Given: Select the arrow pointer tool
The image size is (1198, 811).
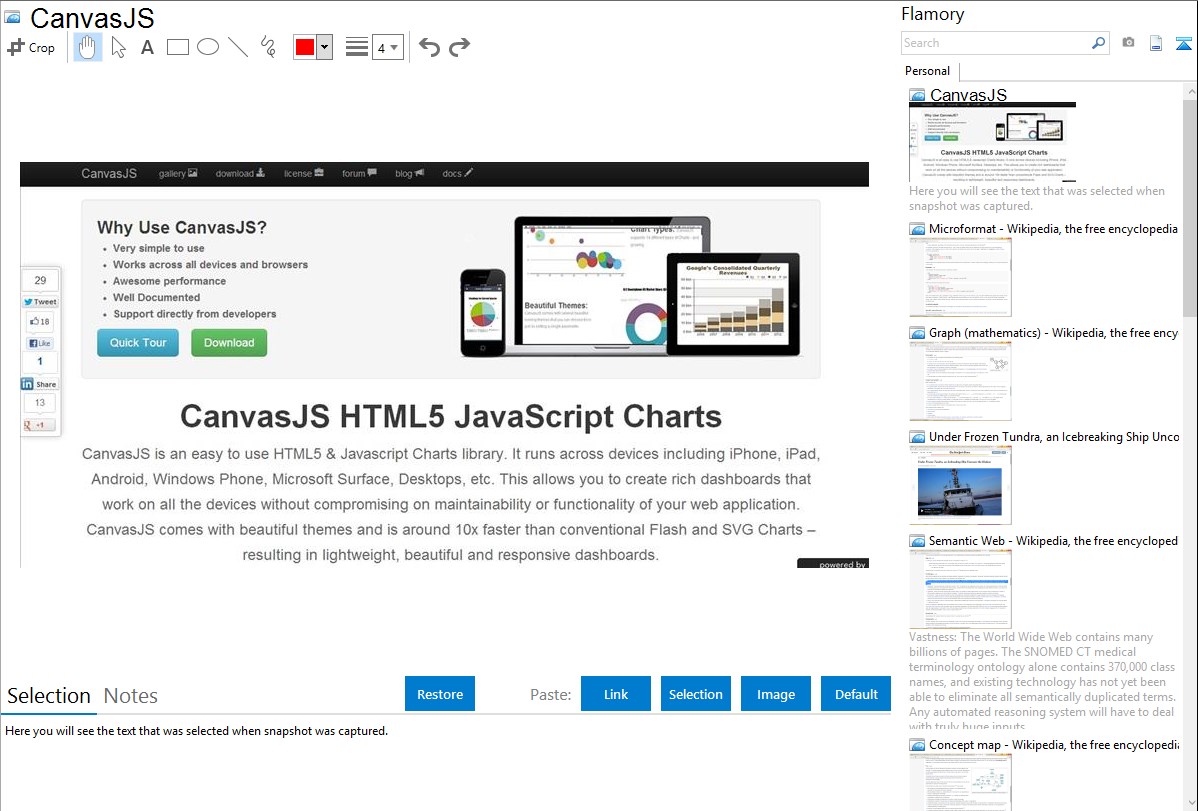Looking at the screenshot, I should (118, 47).
